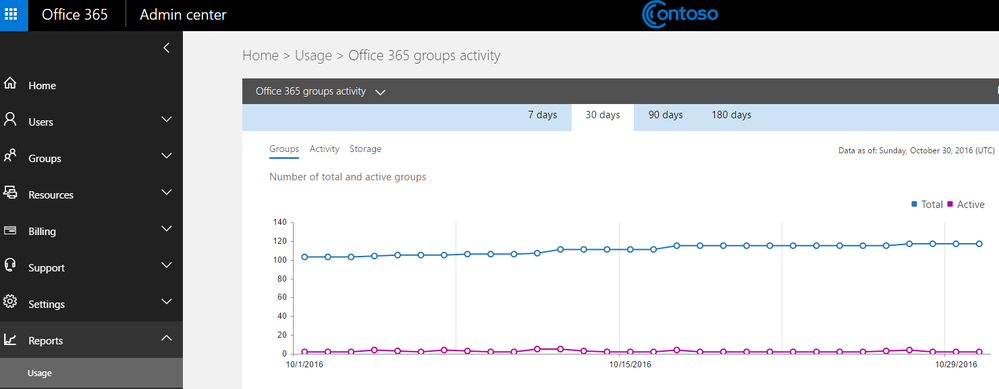Click the Users person icon
The height and width of the screenshot is (389, 999).
(x=10, y=120)
